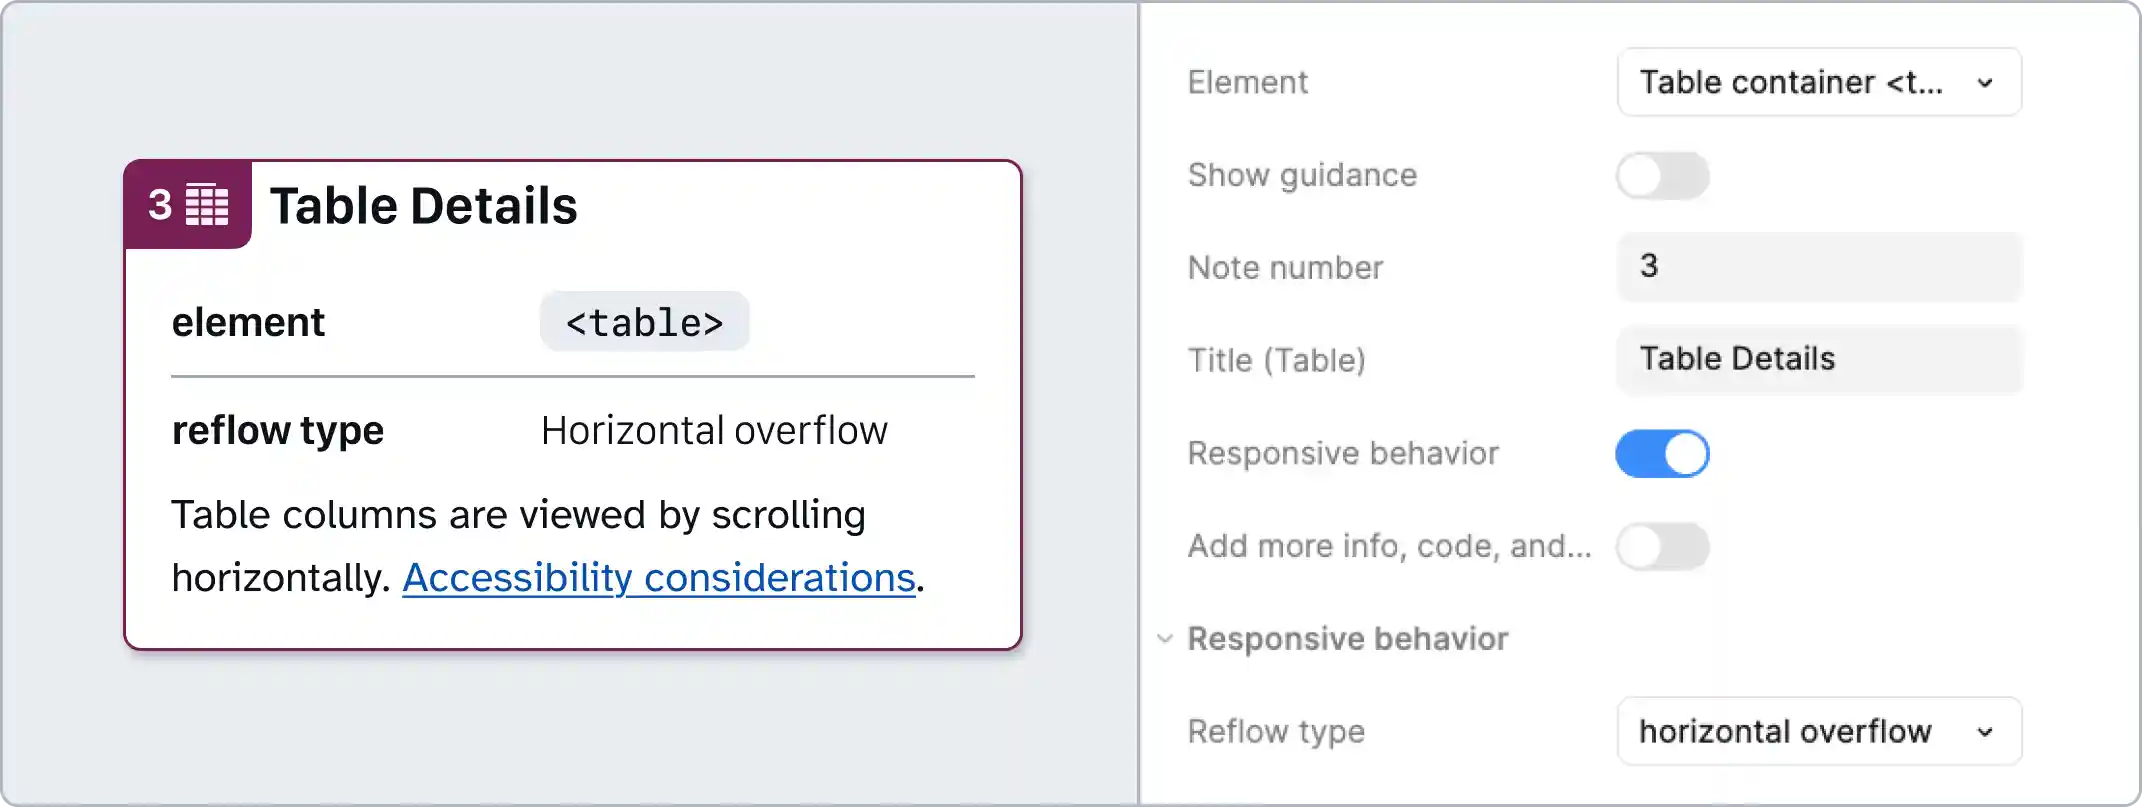Open the Element selector showing Table container
This screenshot has height=807, width=2142.
(1818, 82)
